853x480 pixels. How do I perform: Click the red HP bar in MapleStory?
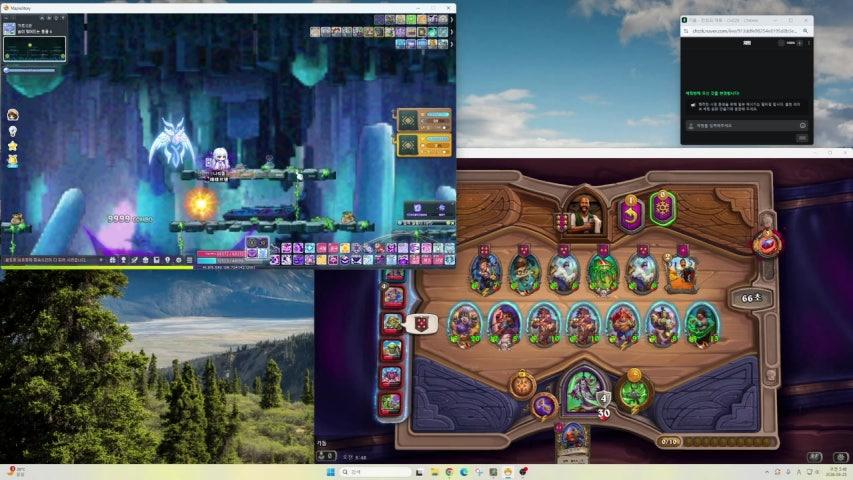coord(221,254)
